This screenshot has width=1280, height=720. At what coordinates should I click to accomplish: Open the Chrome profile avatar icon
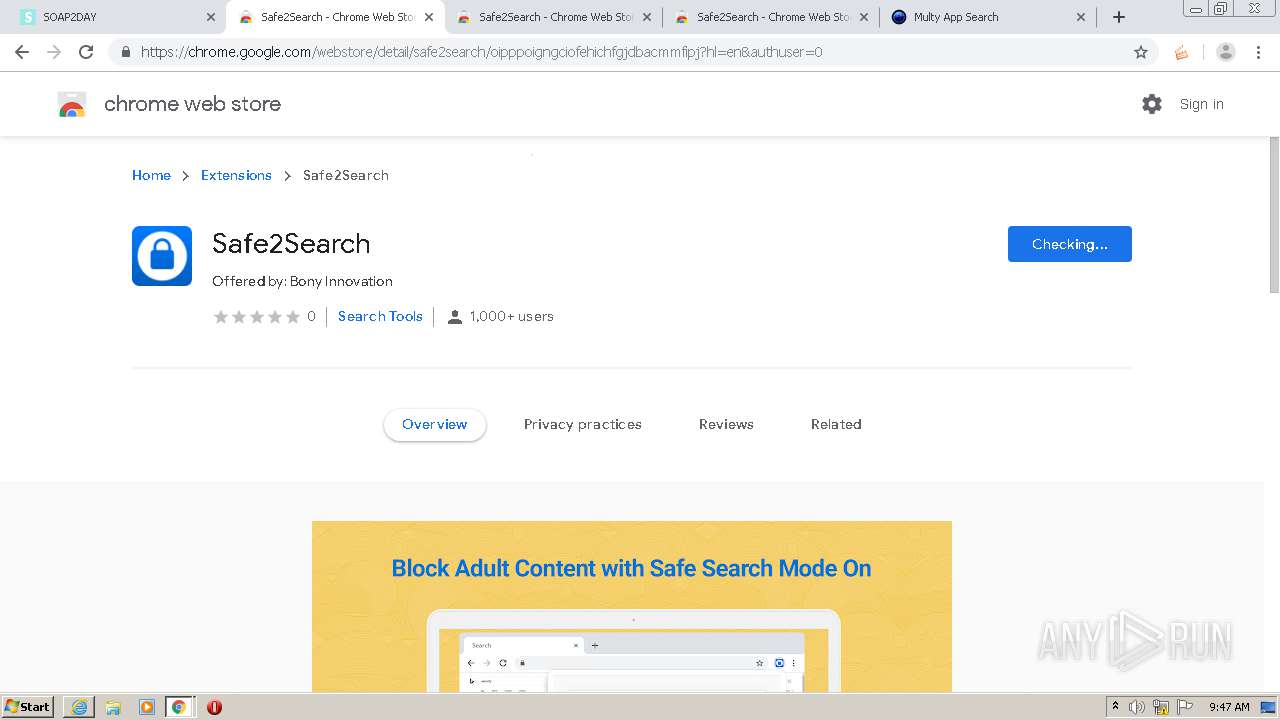pyautogui.click(x=1226, y=52)
